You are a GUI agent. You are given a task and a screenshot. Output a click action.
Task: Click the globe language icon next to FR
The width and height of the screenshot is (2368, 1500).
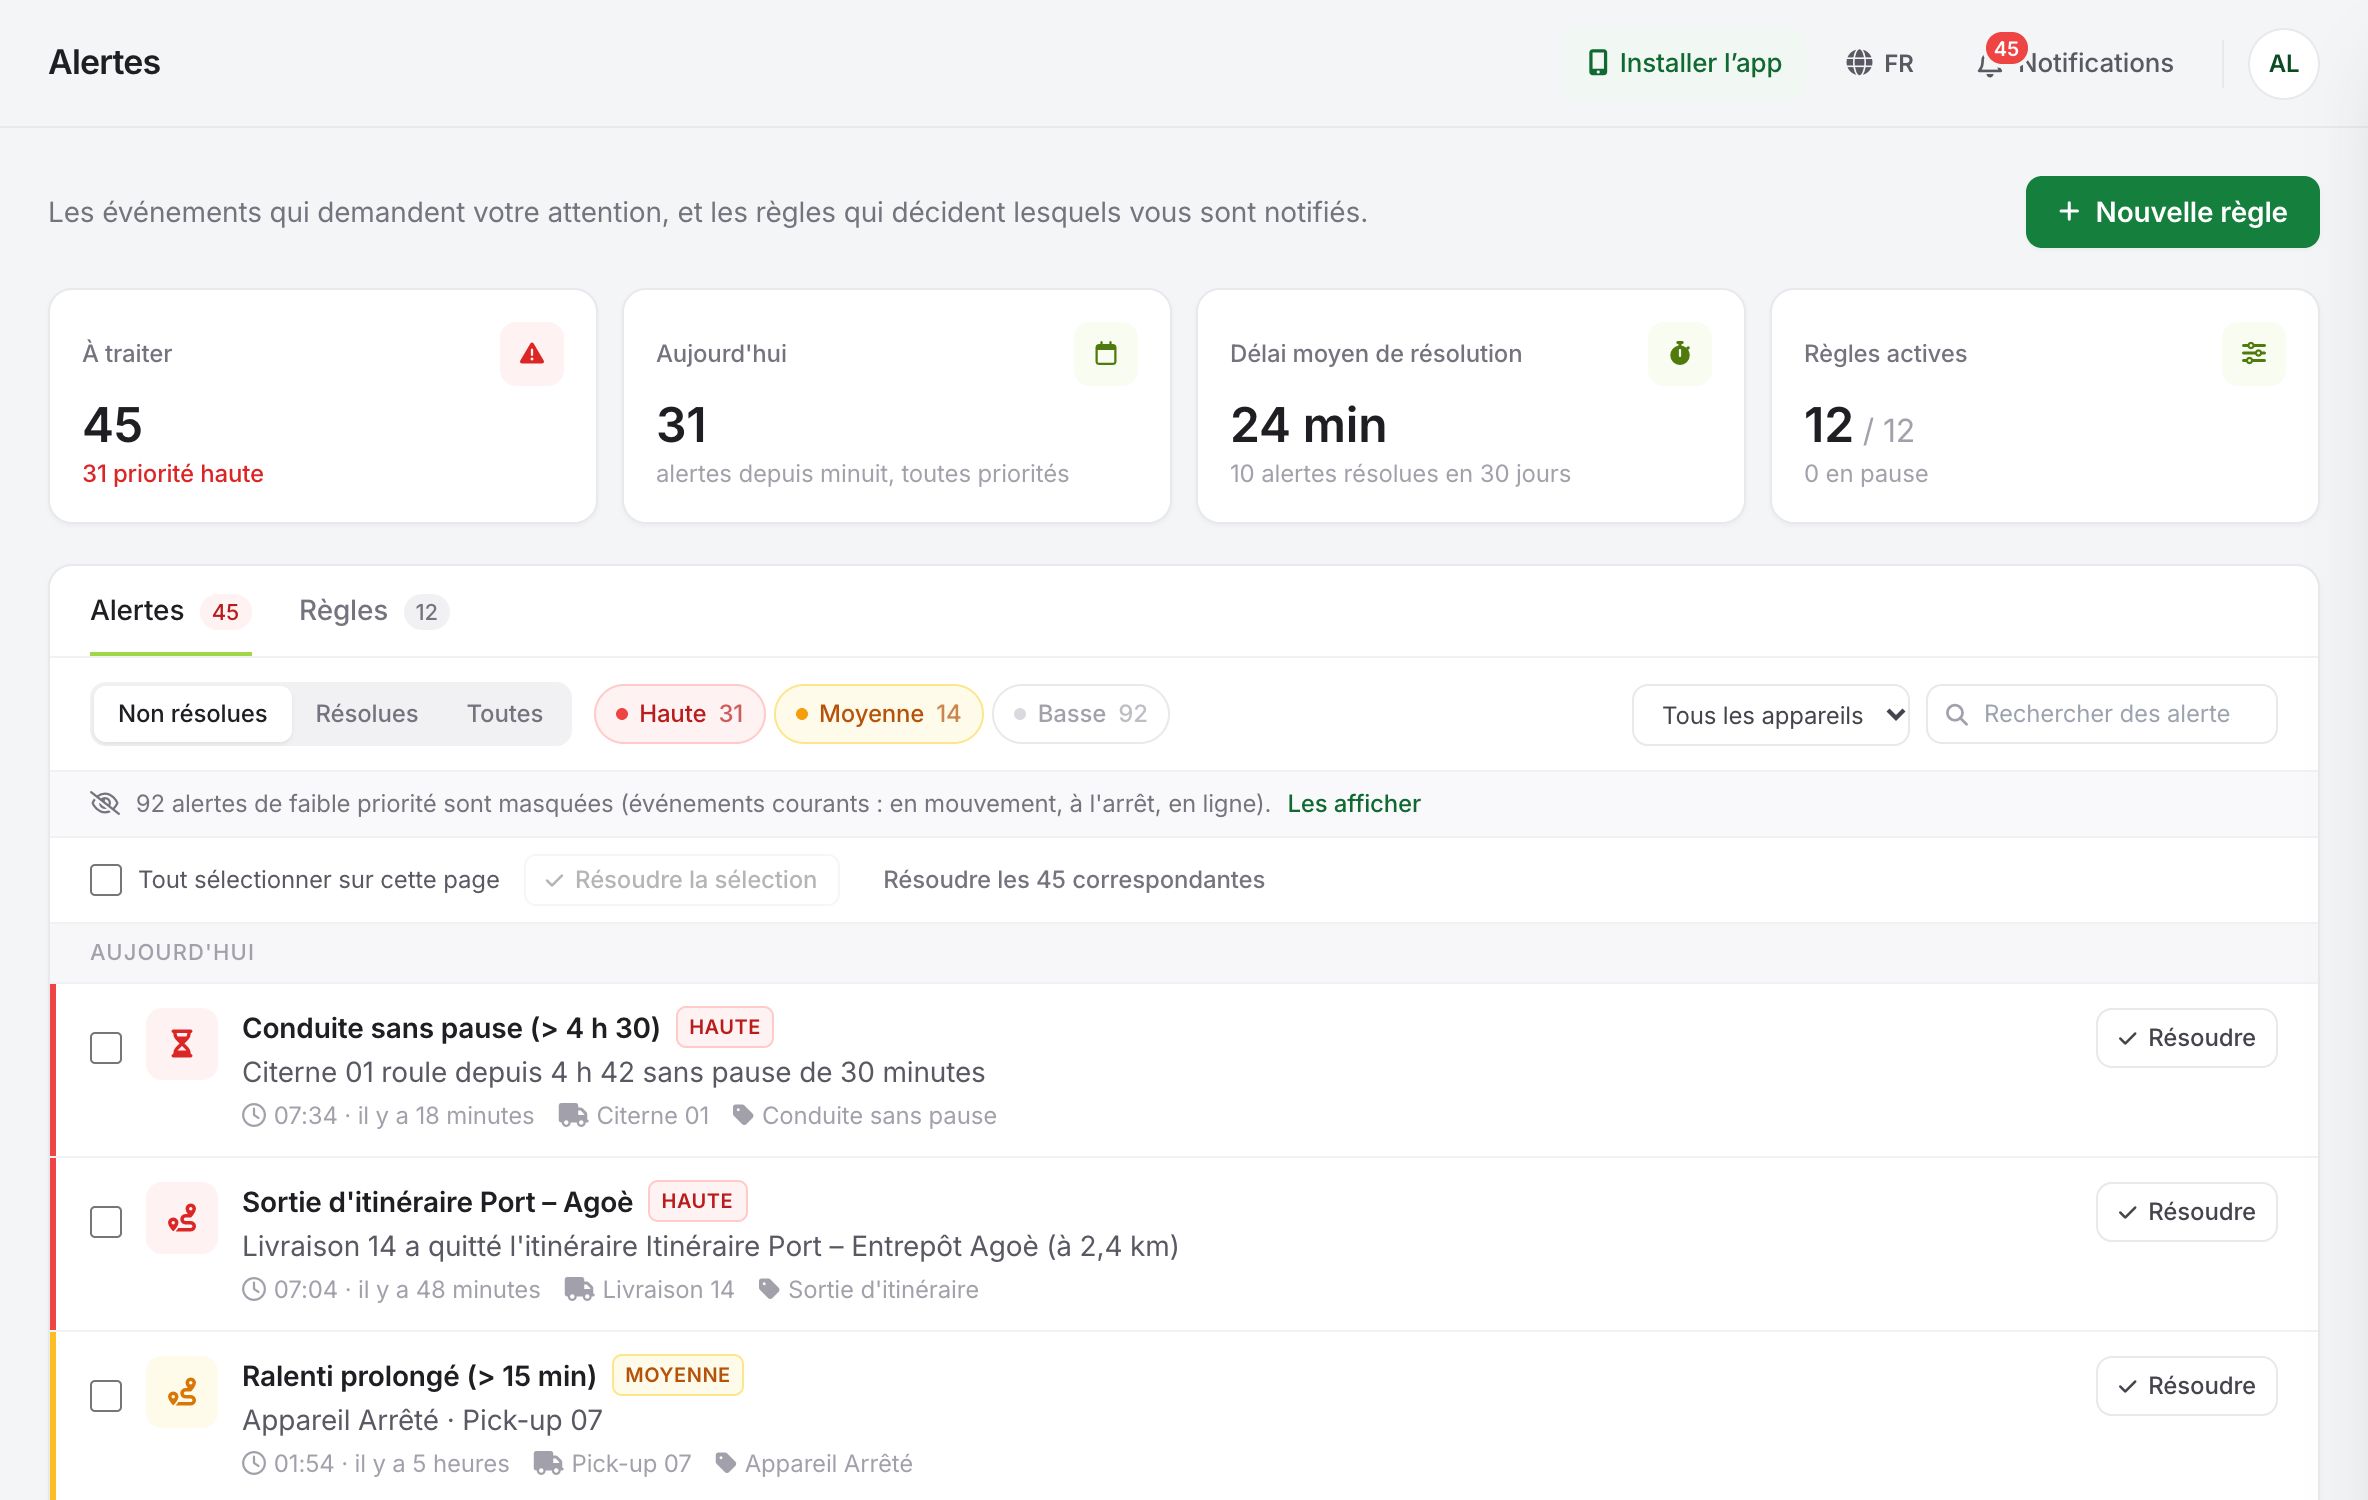[1859, 63]
